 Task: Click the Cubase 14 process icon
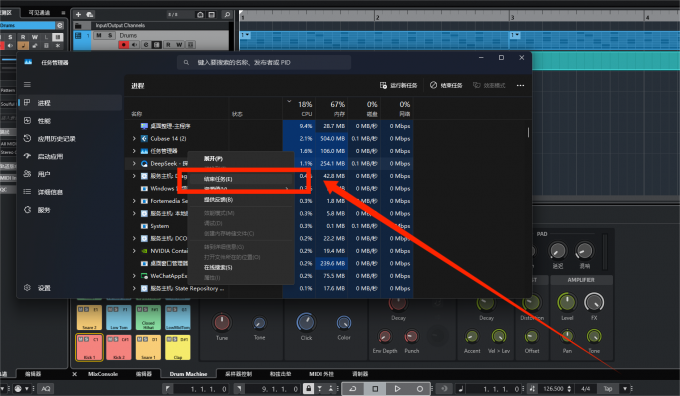(144, 139)
